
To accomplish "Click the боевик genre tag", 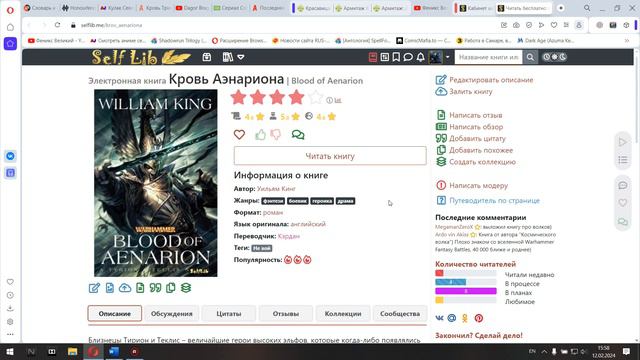I will tap(298, 201).
